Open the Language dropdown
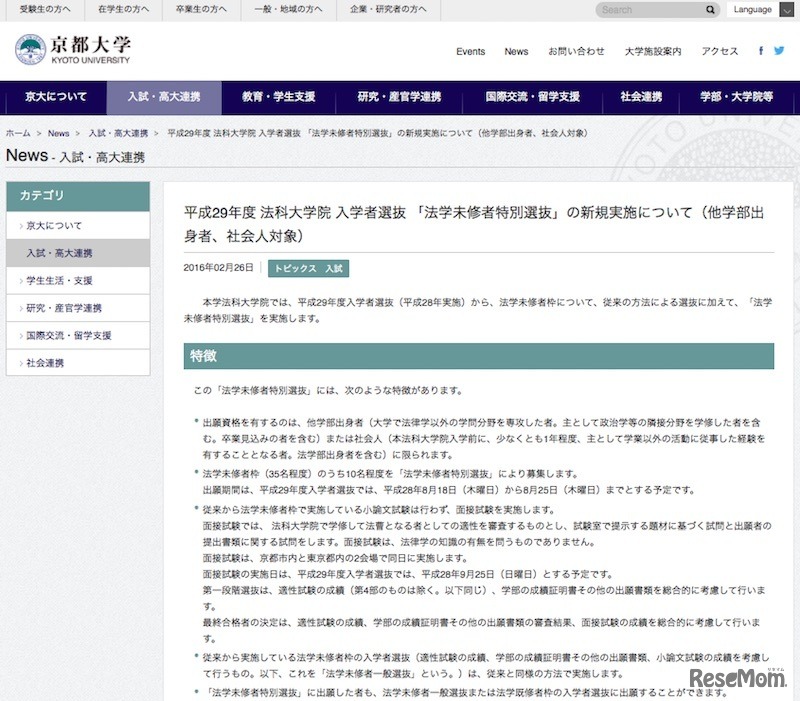Image resolution: width=800 pixels, height=701 pixels. point(762,10)
